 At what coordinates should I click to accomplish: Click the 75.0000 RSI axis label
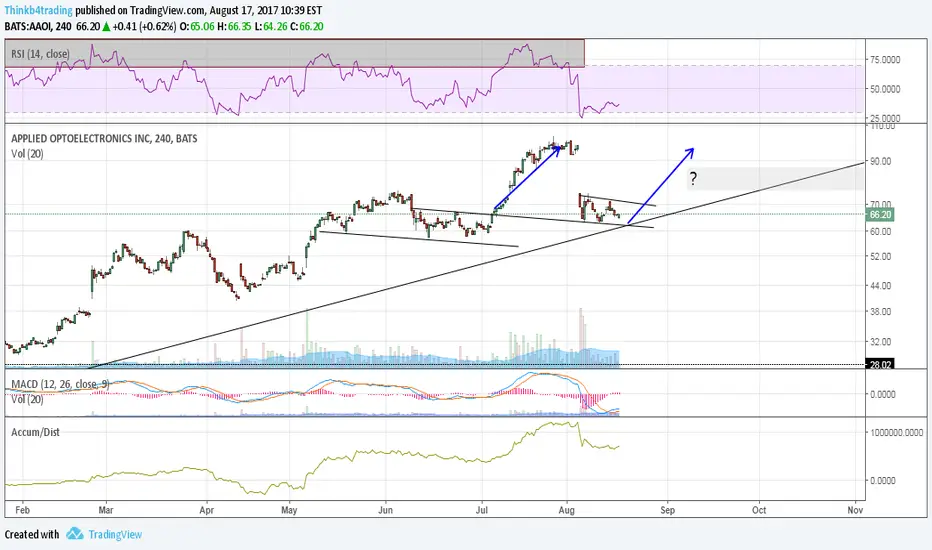click(885, 59)
